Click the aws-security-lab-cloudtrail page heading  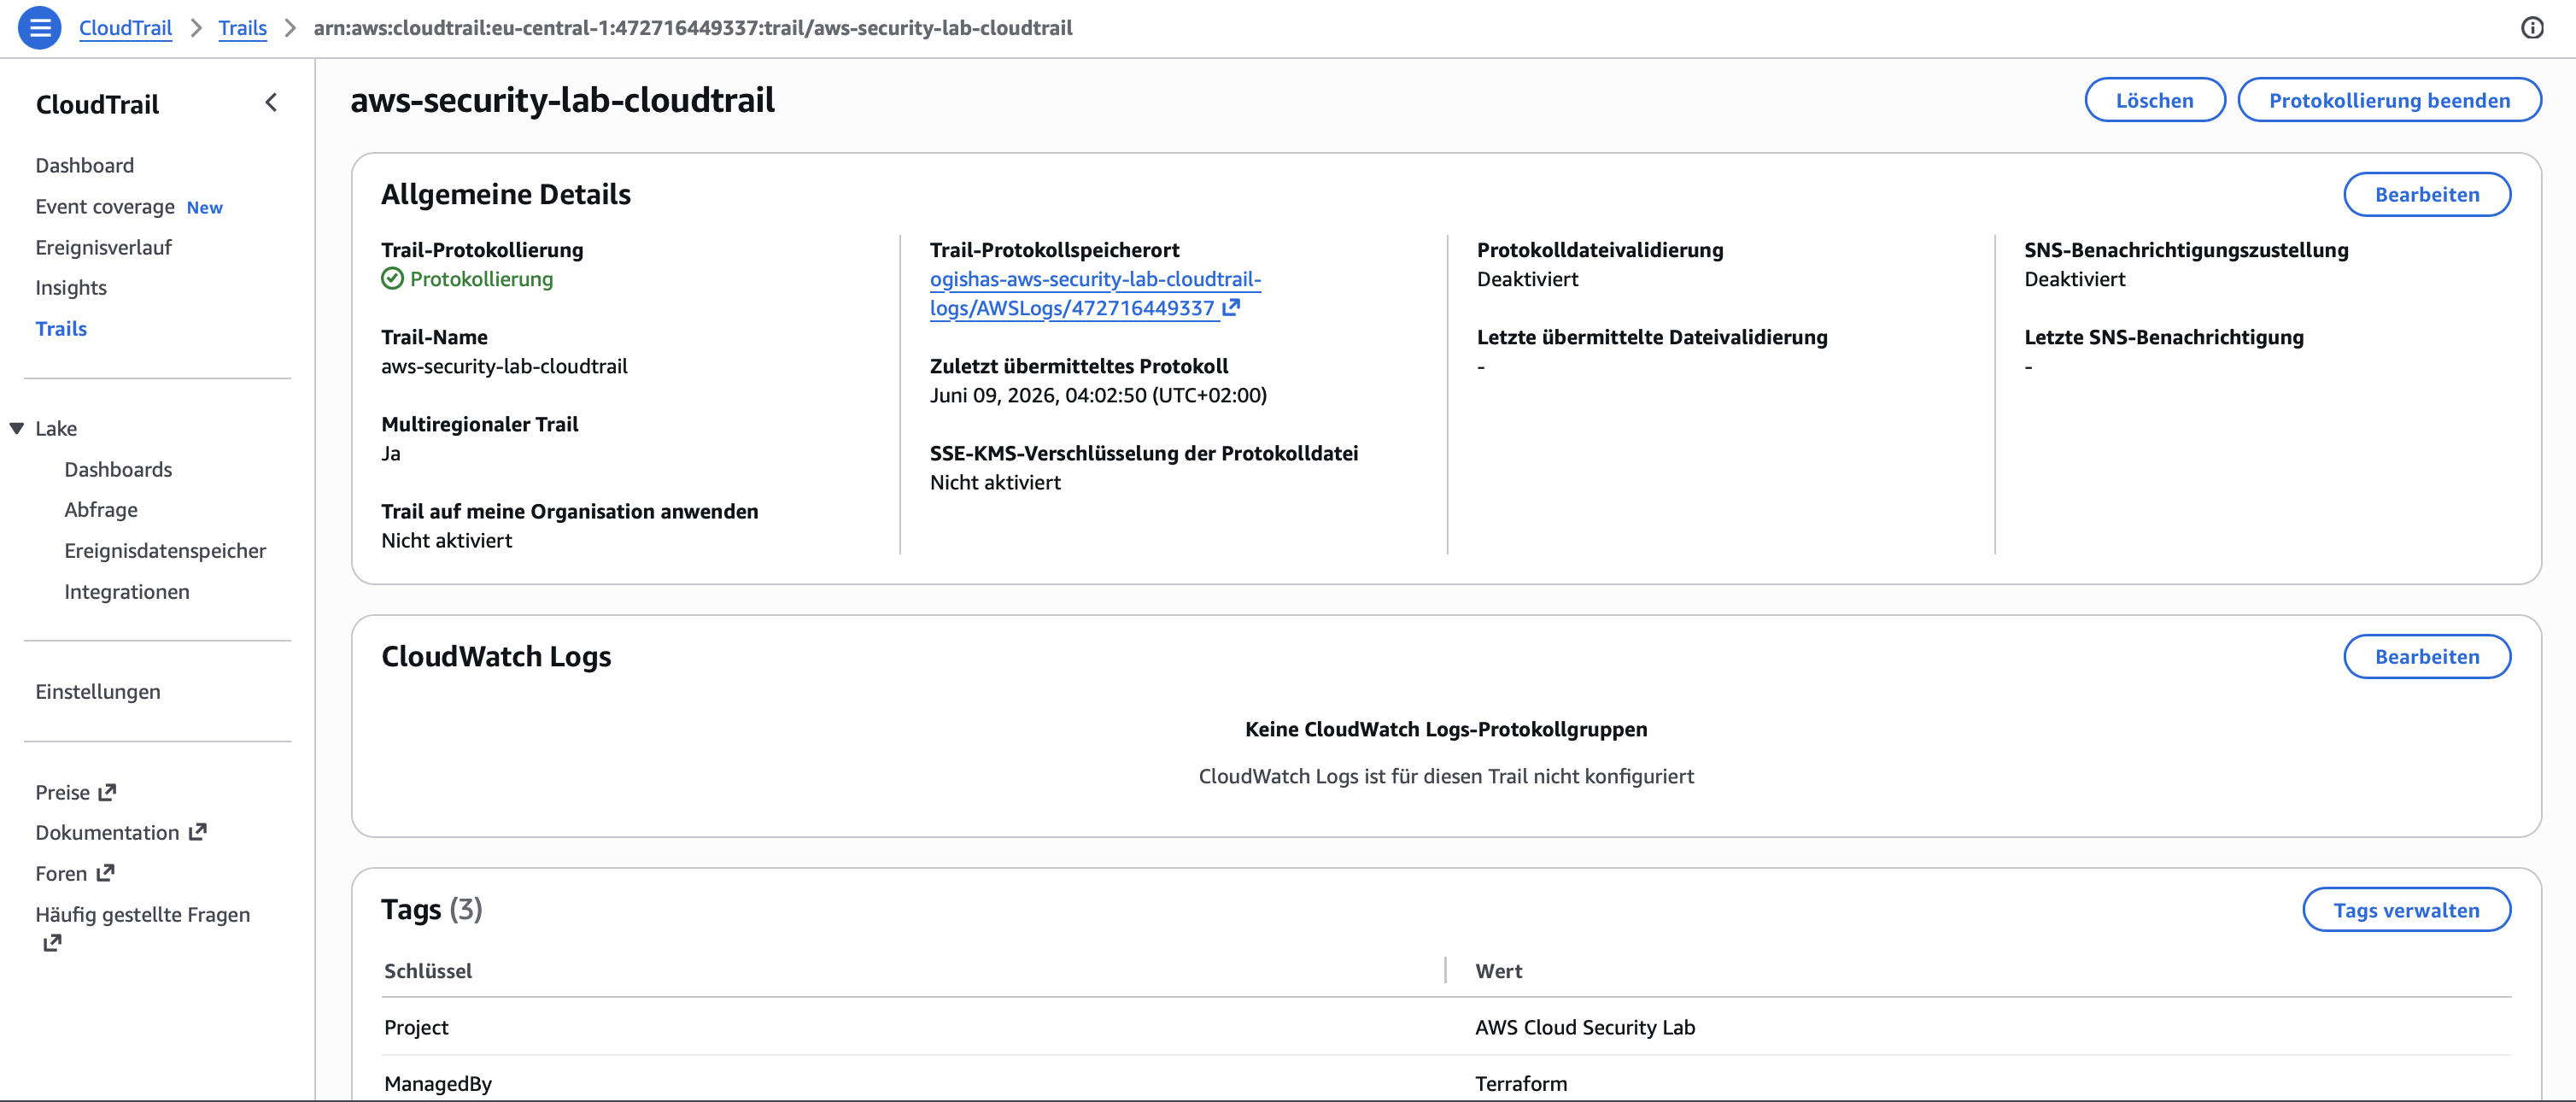click(562, 100)
